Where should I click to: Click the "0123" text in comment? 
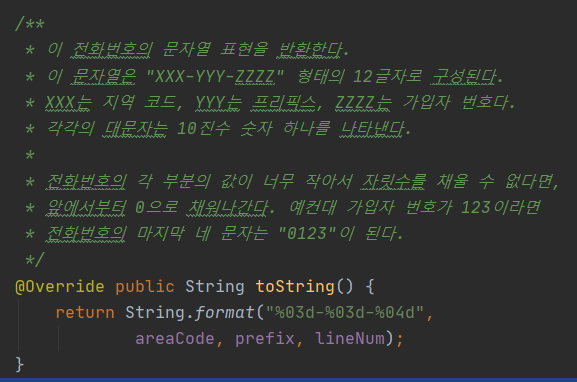[x=307, y=233]
